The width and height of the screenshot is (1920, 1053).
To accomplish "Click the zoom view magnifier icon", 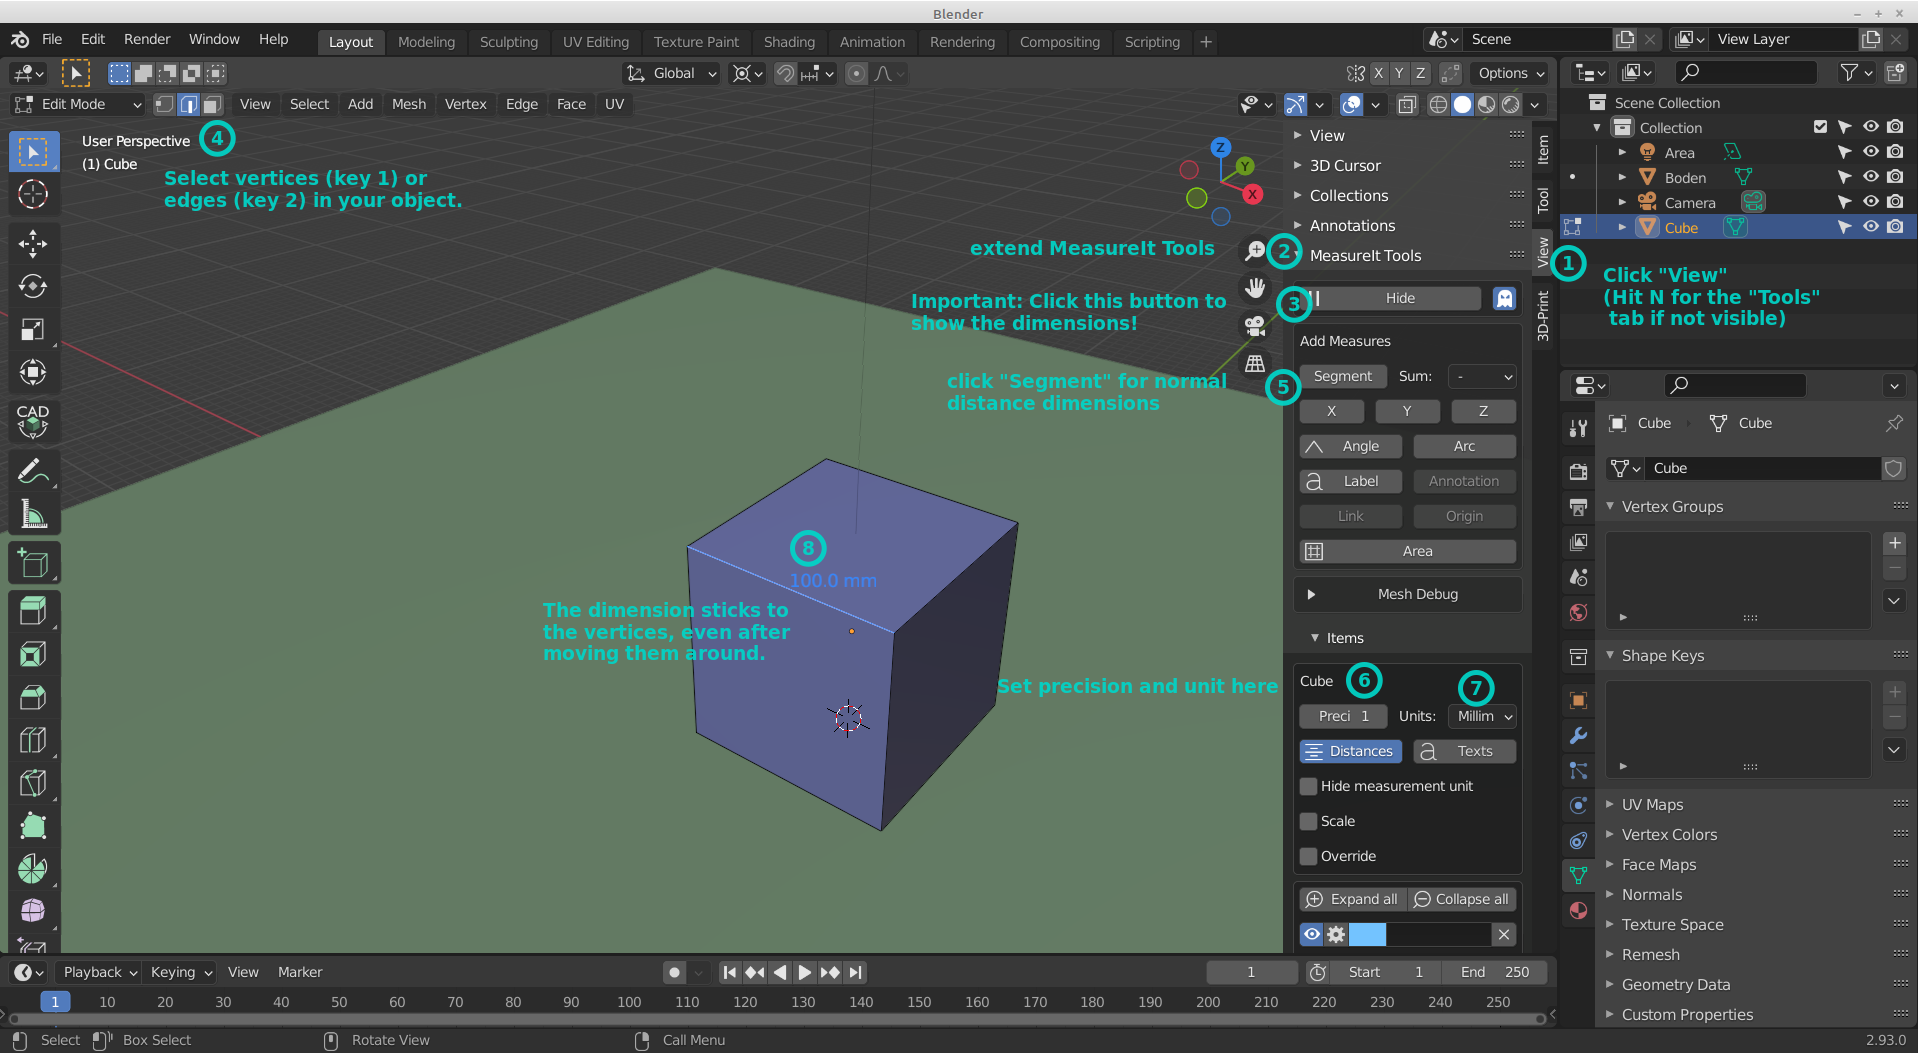I will [1255, 251].
